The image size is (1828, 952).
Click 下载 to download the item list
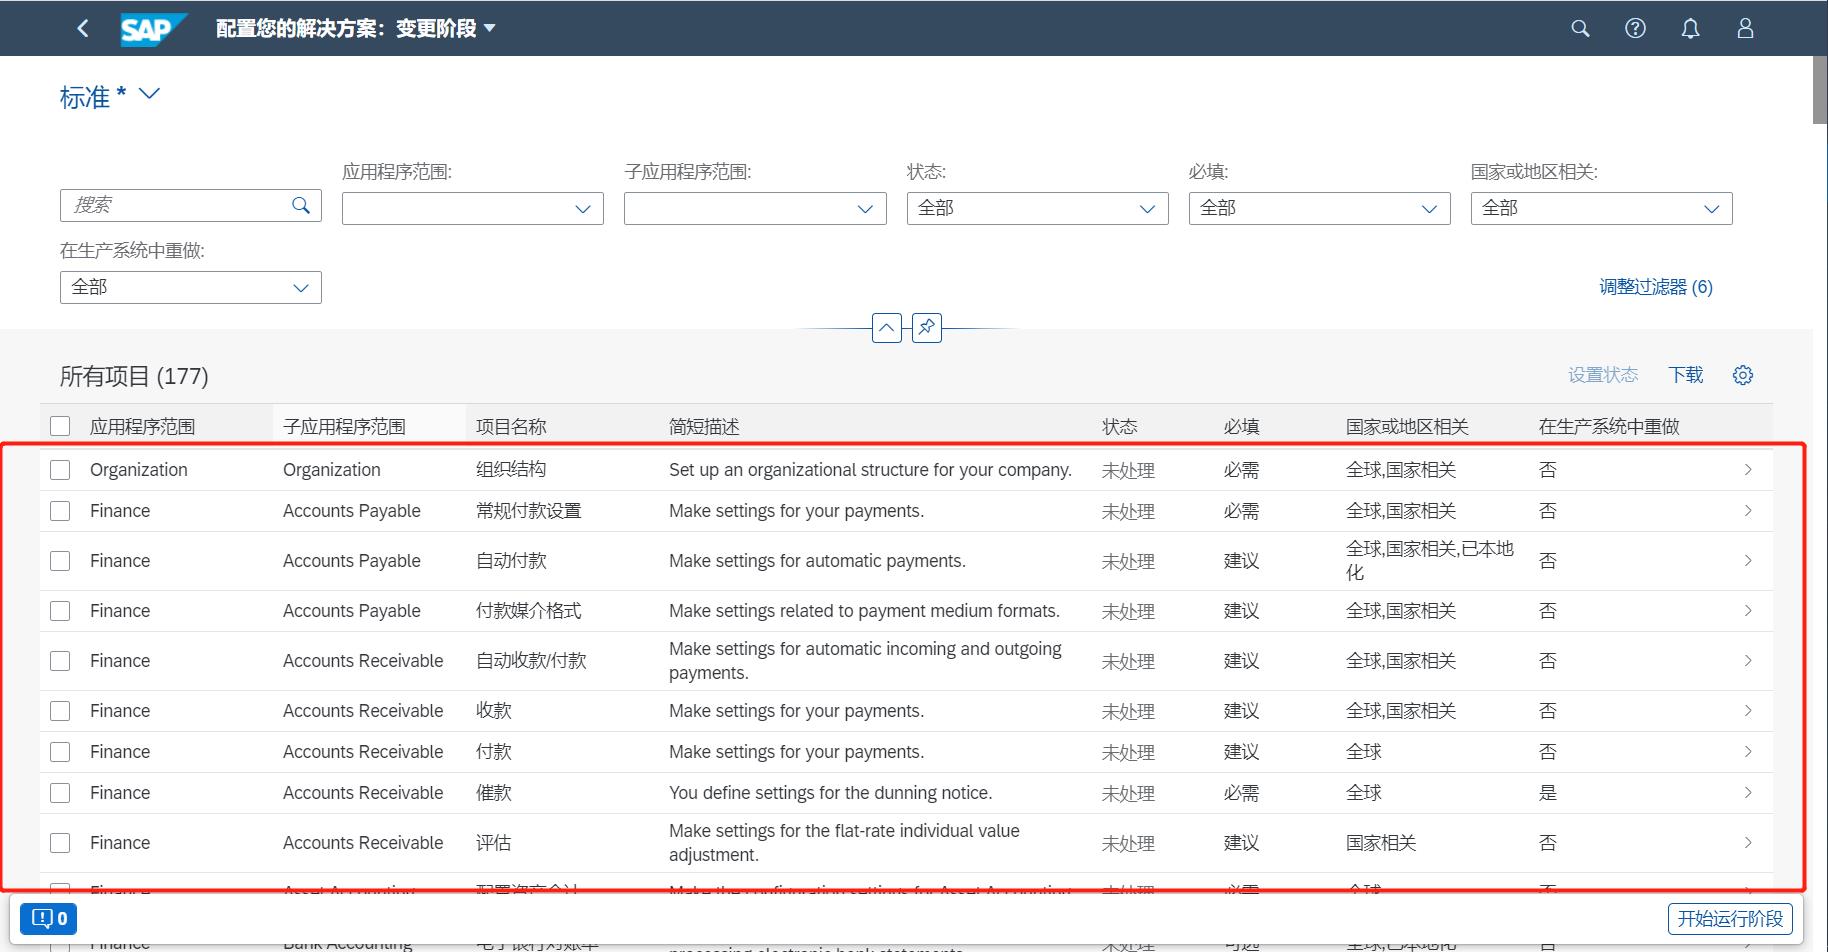[x=1686, y=374]
